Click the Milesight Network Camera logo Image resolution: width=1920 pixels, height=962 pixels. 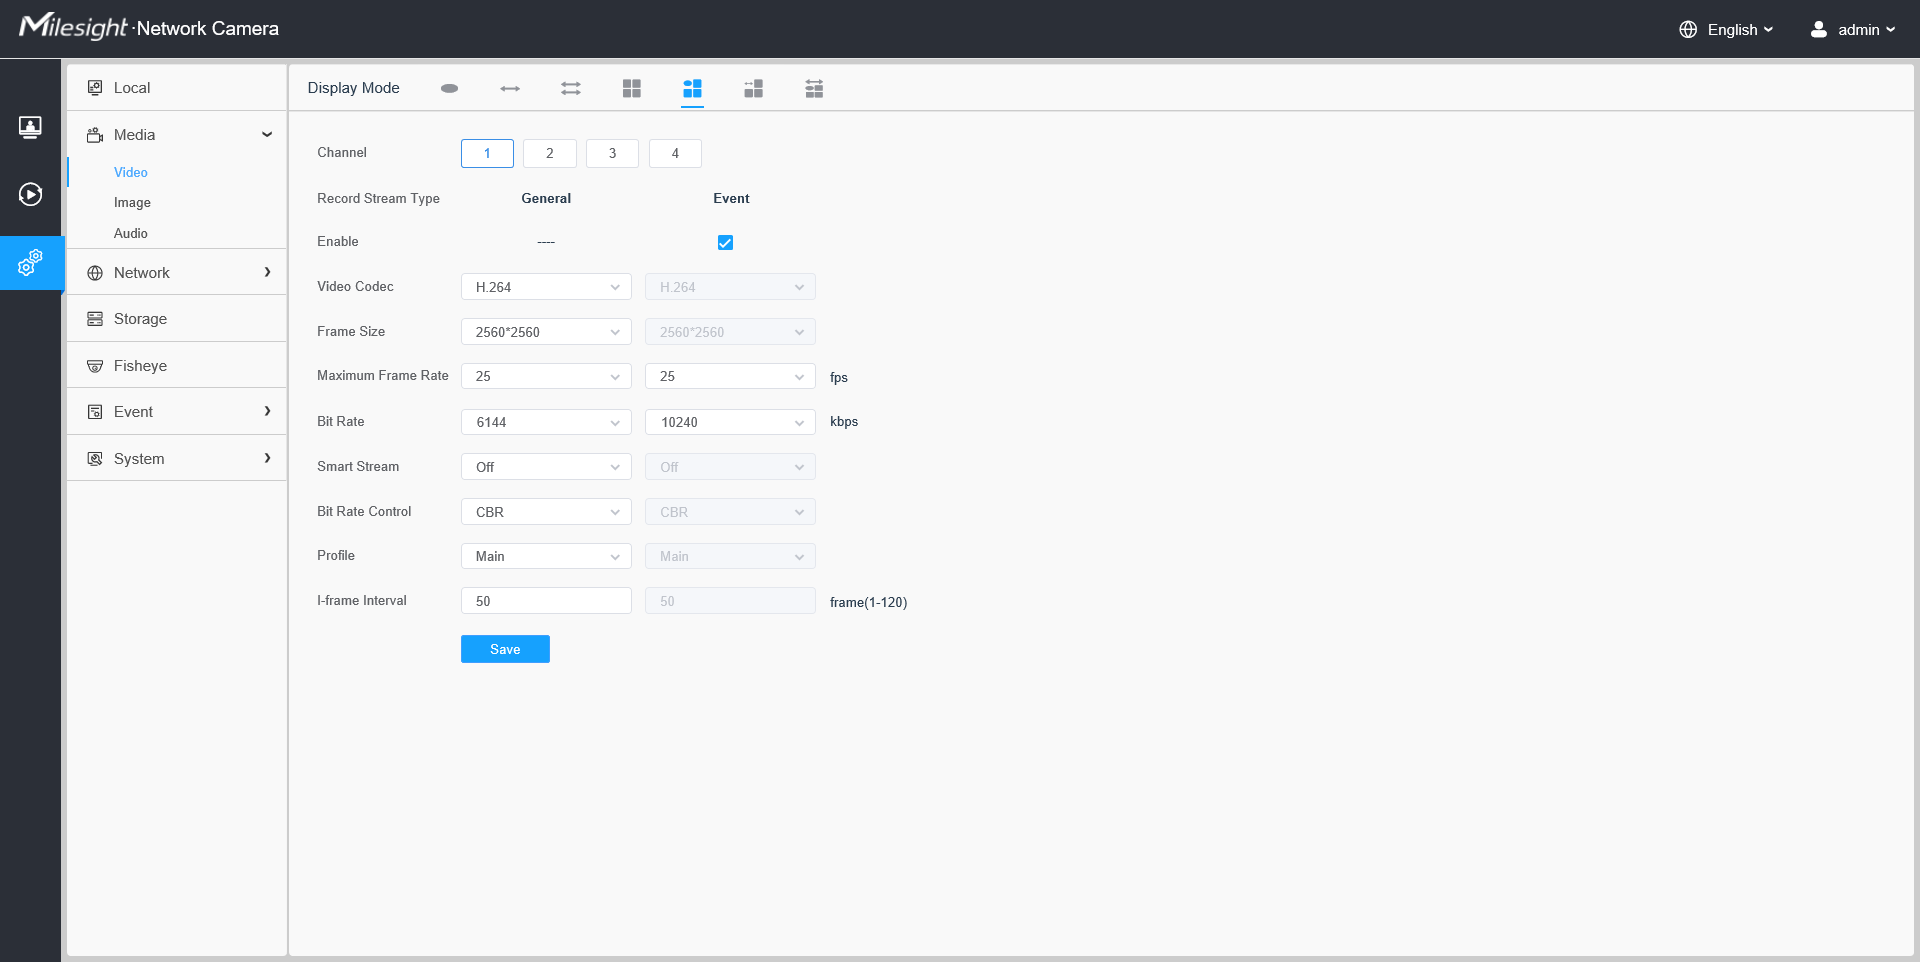point(149,27)
